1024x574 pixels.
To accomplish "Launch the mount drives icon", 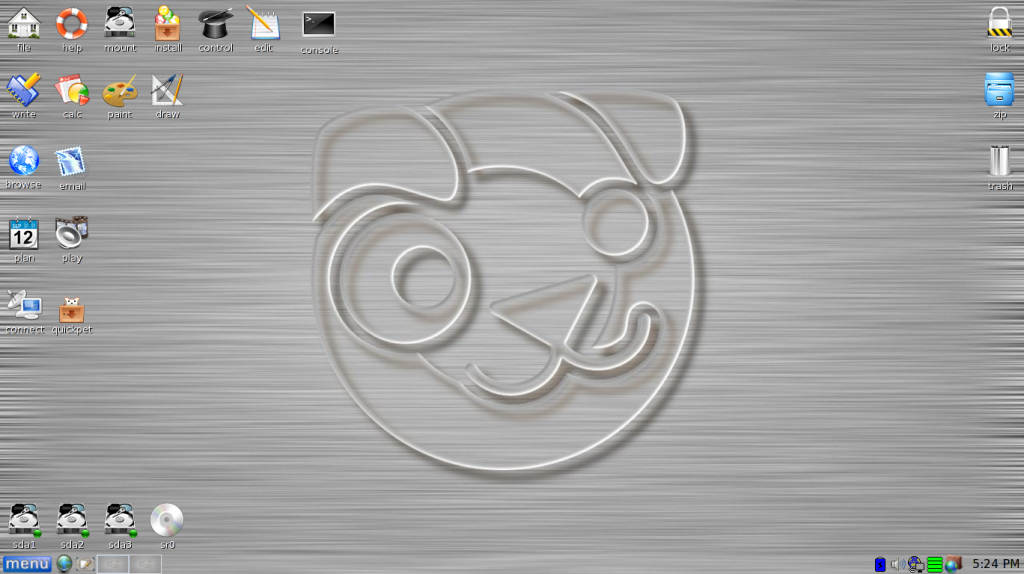I will pos(120,24).
